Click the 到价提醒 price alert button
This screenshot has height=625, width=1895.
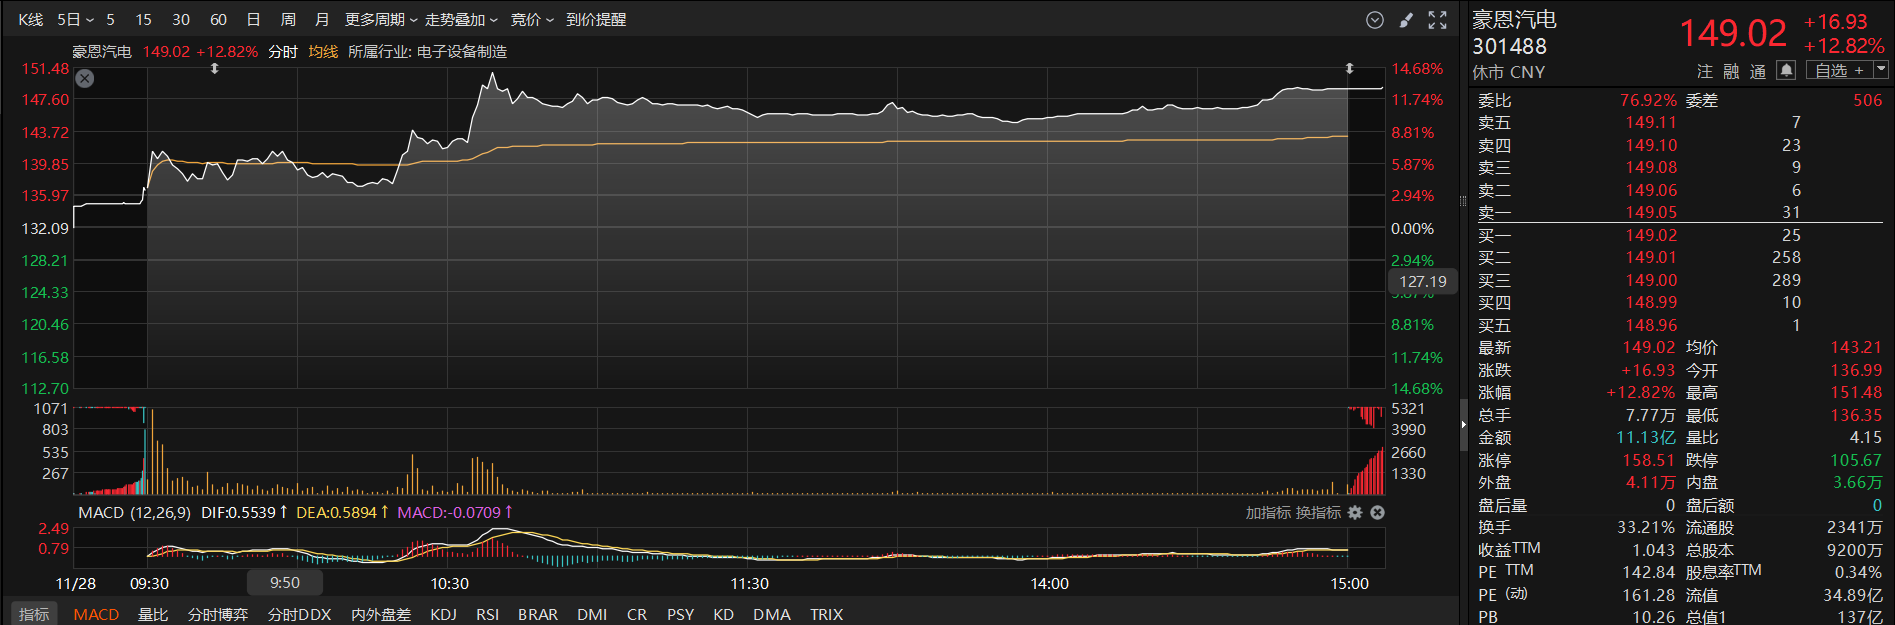click(x=596, y=20)
